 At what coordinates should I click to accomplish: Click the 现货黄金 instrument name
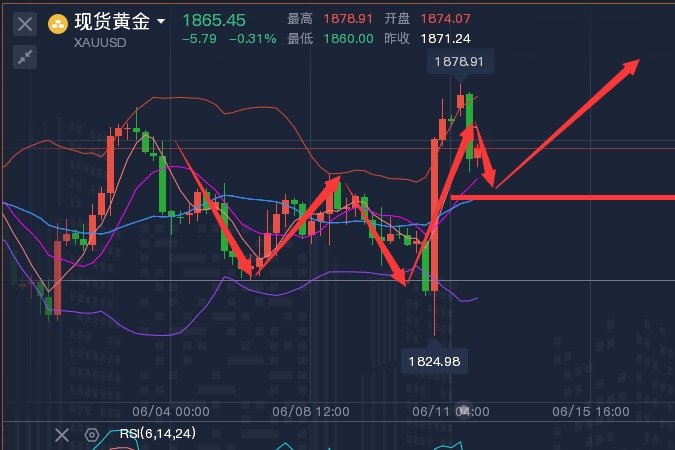click(113, 22)
